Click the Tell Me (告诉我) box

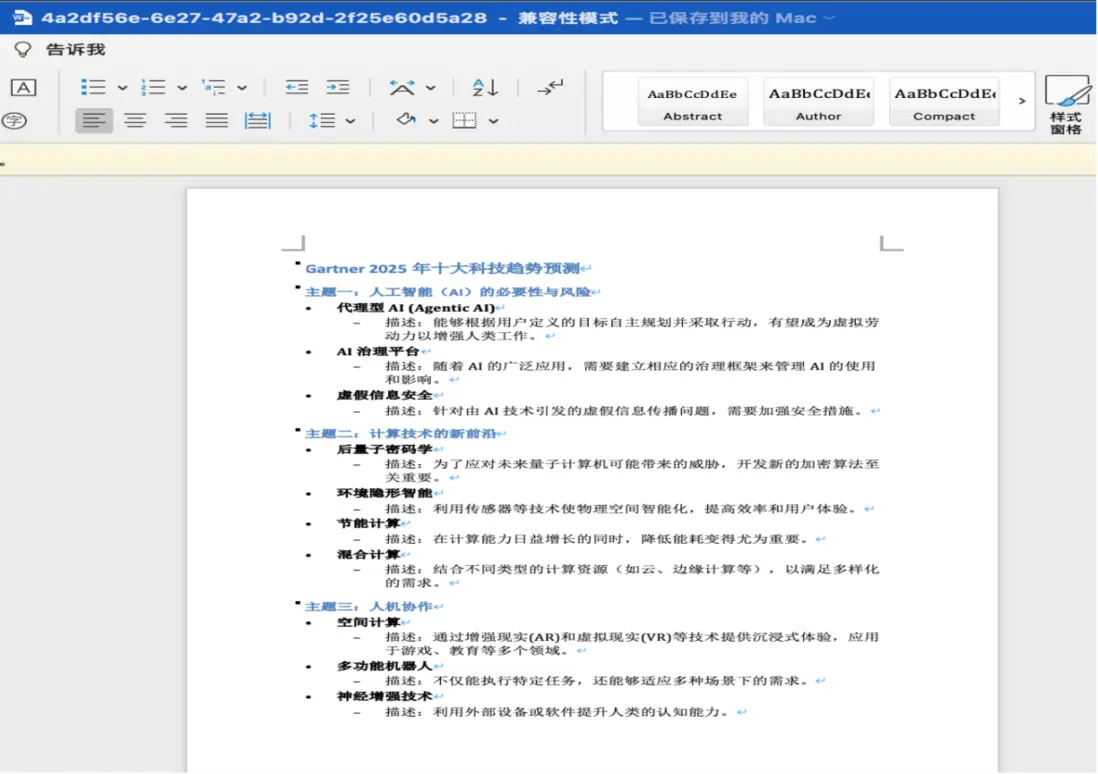click(x=75, y=49)
